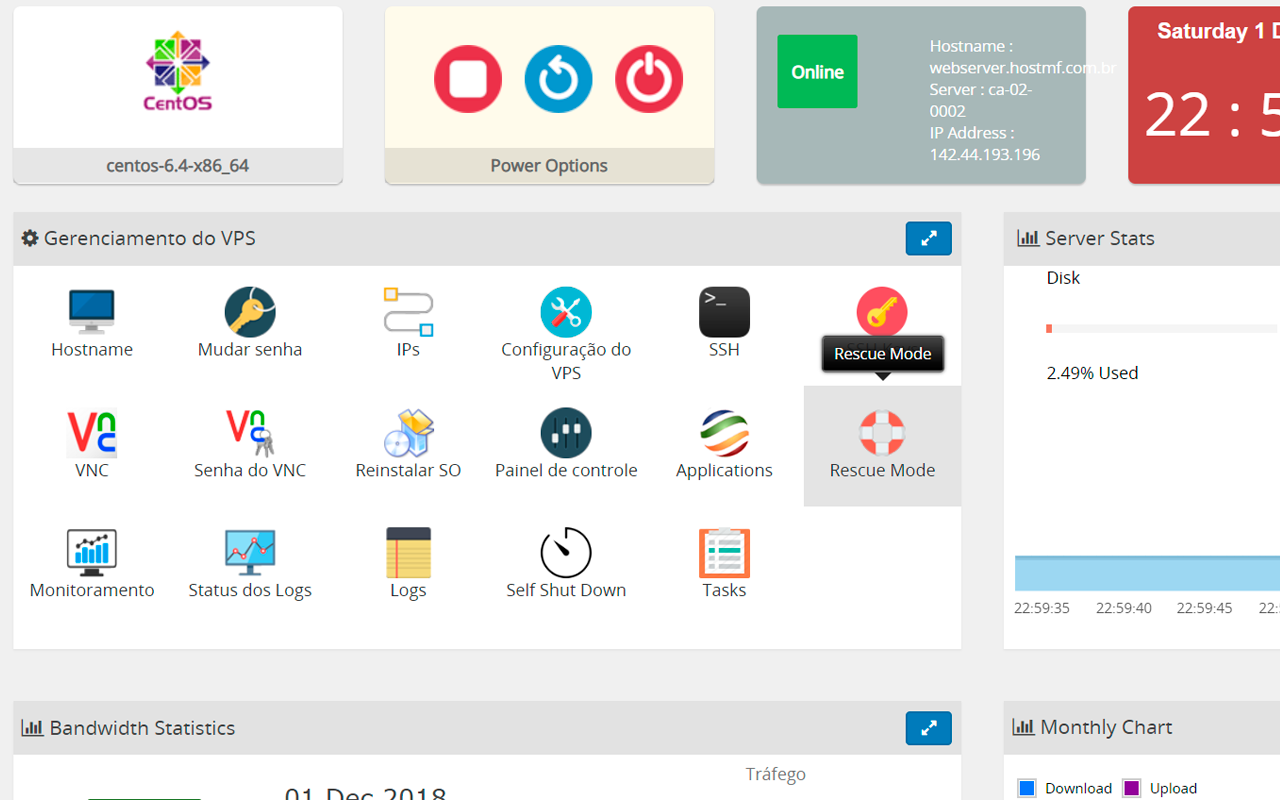1280x800 pixels.
Task: Click the blue restart power button
Action: [x=558, y=79]
